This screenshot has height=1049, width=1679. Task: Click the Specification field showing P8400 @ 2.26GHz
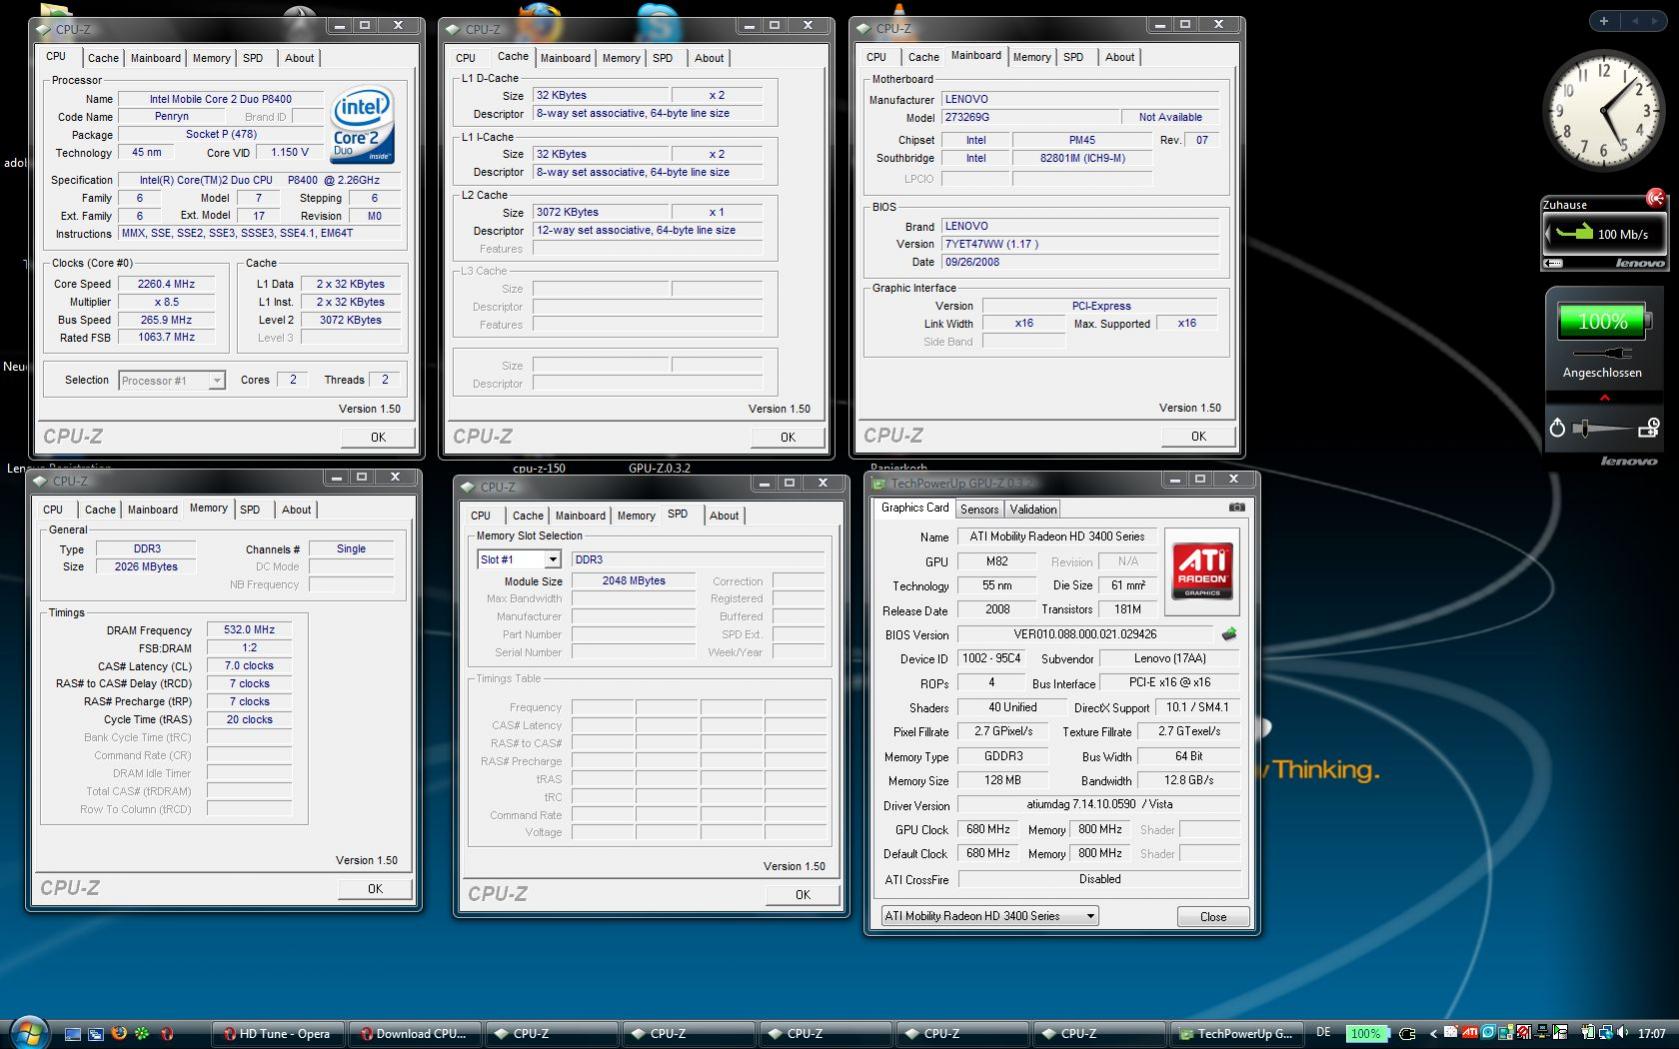coord(260,180)
